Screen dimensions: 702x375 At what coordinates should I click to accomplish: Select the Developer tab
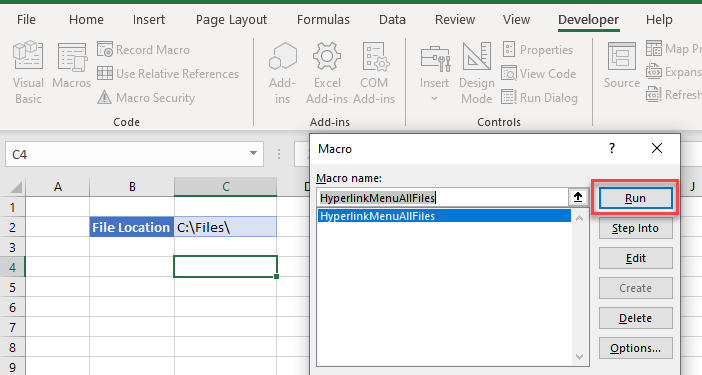(588, 20)
